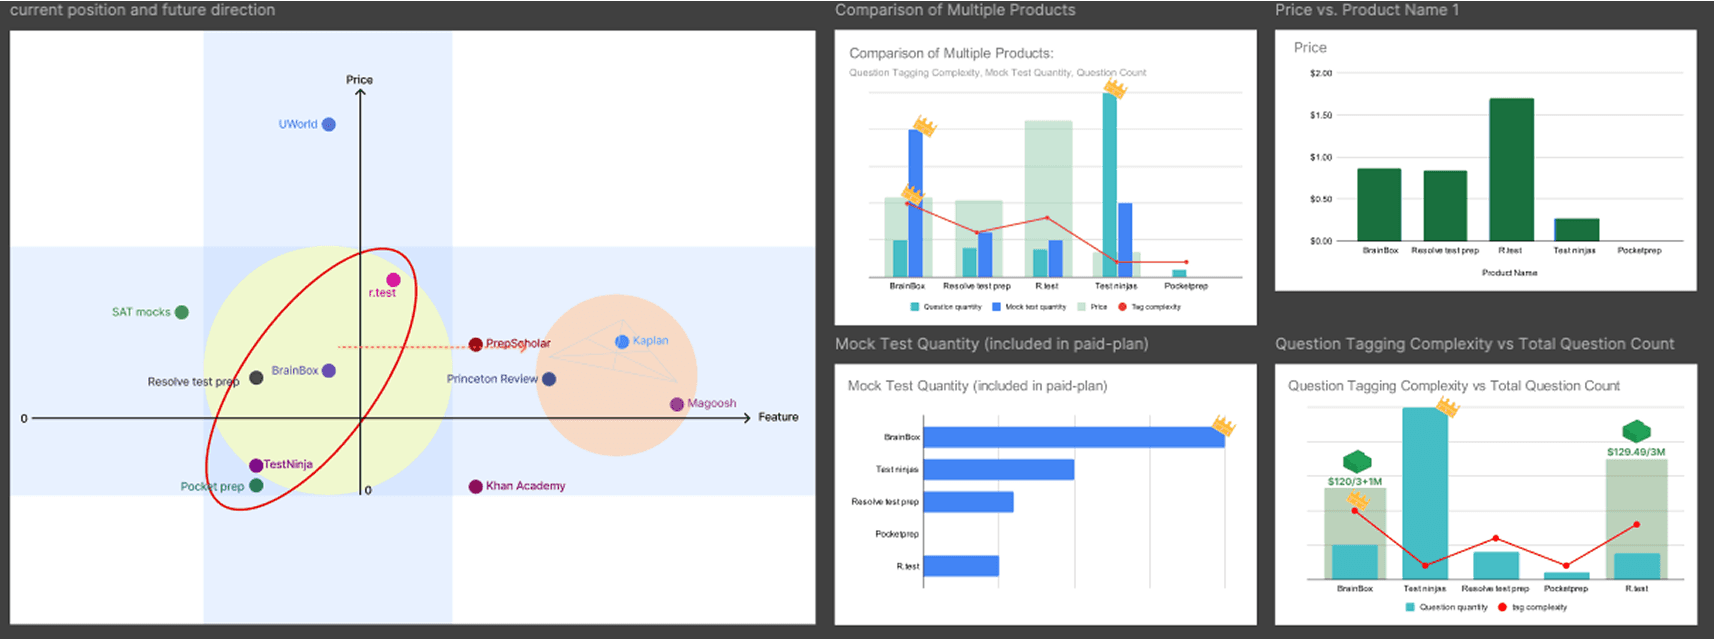Select the green hexagon above the $129.49/3M label
Screen dimensions: 1714x639
[x=1636, y=431]
